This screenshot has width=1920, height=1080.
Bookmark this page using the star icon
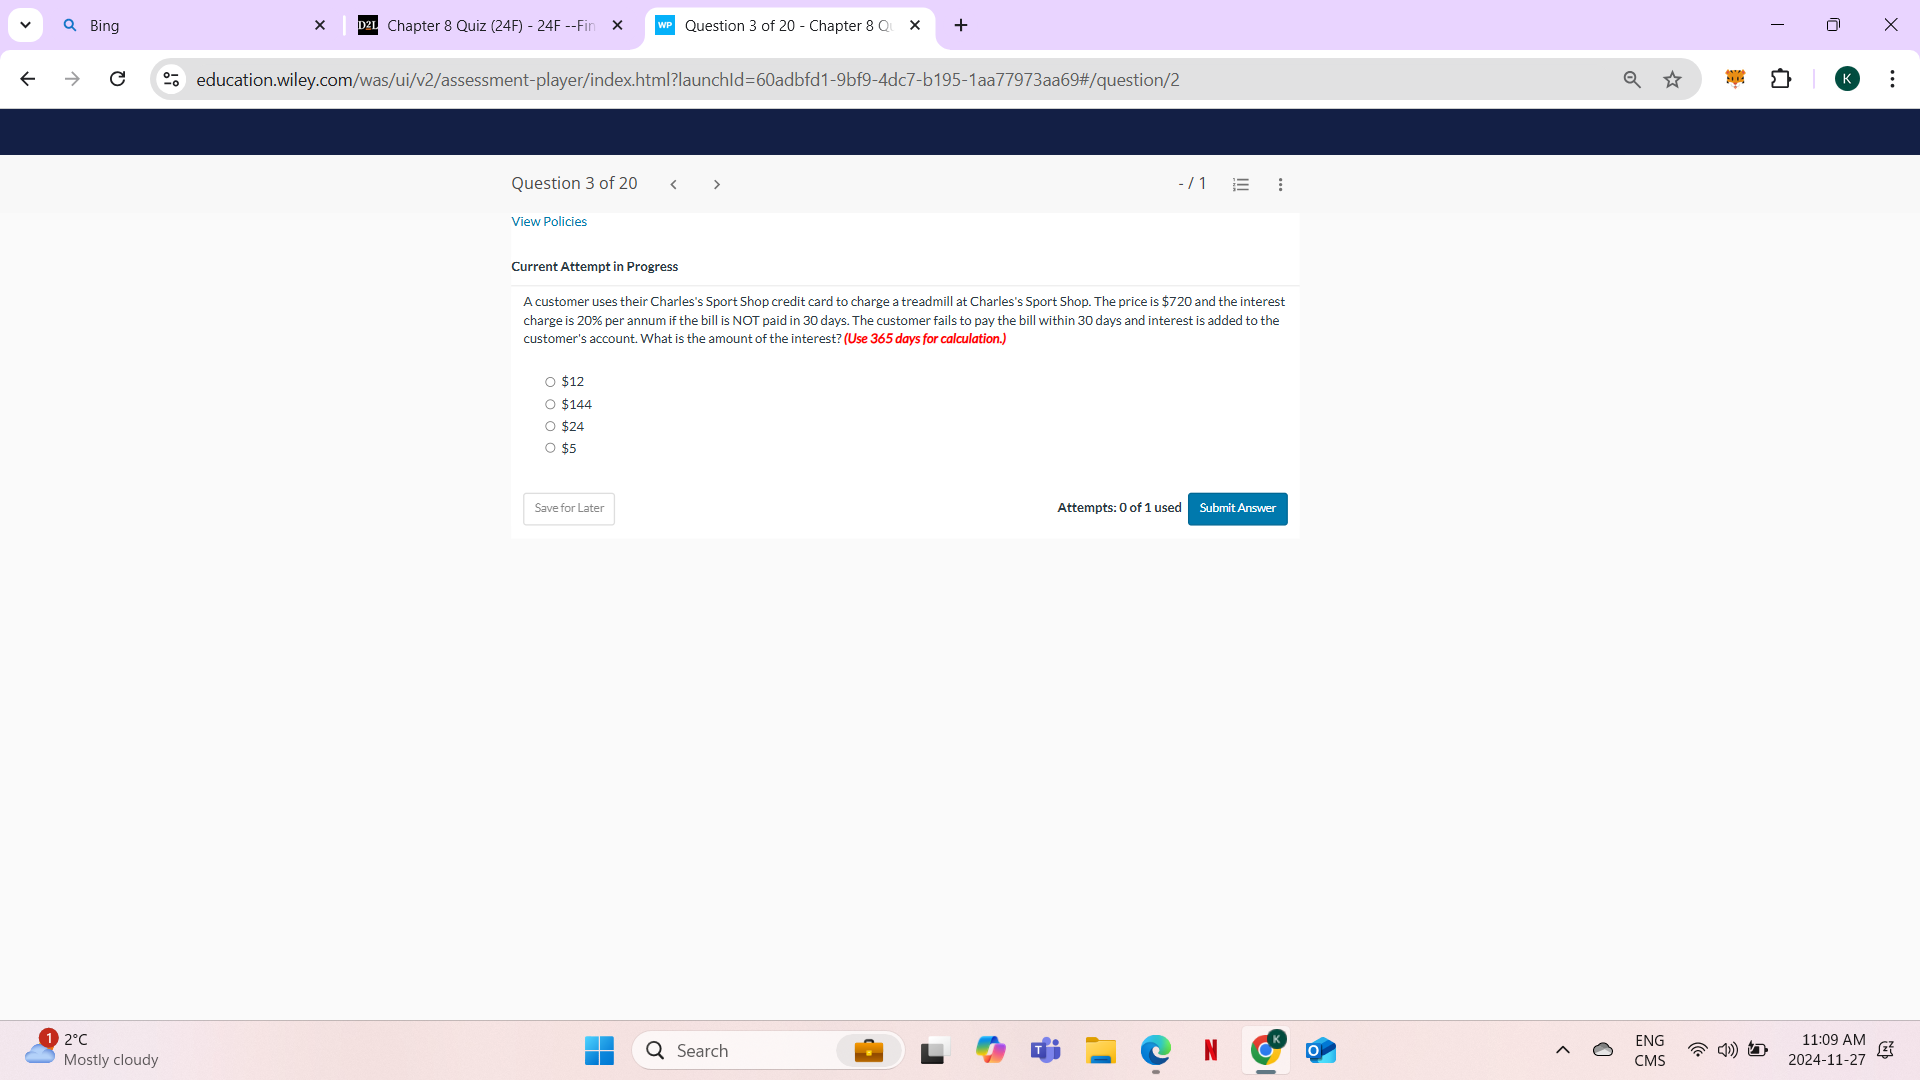[x=1672, y=79]
